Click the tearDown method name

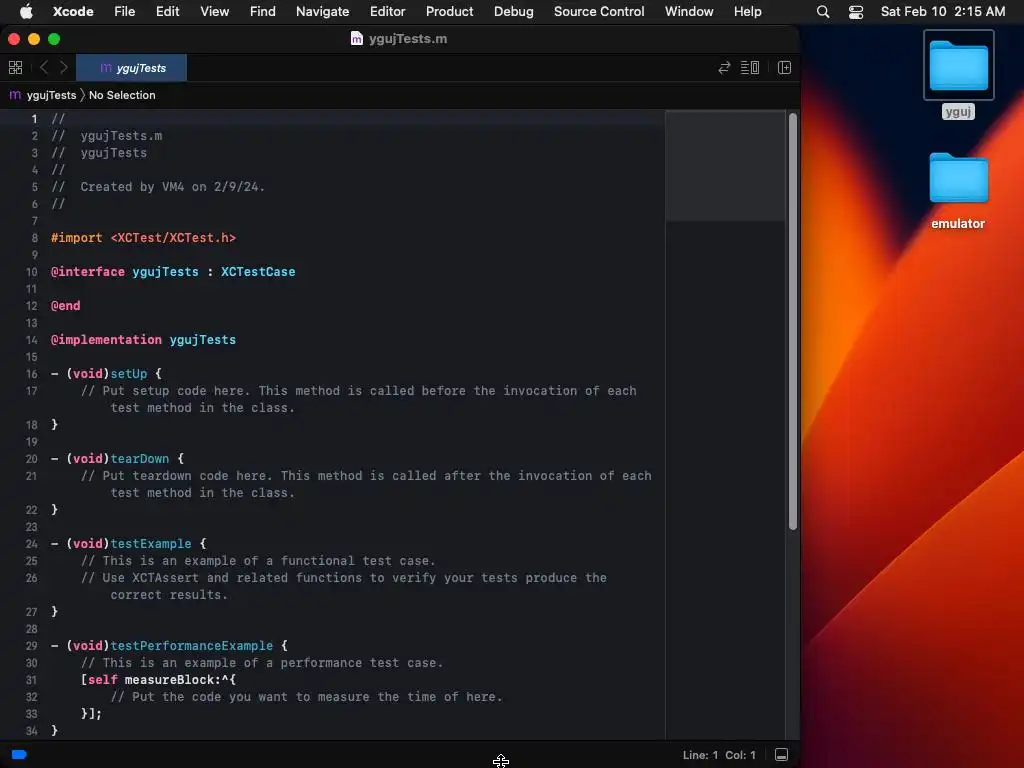pos(140,458)
